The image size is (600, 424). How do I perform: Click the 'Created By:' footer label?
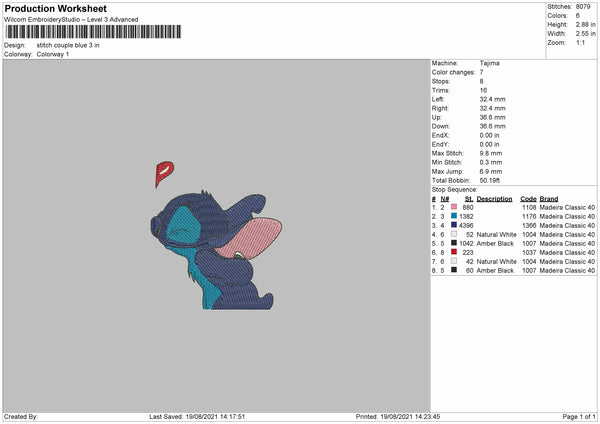21,417
